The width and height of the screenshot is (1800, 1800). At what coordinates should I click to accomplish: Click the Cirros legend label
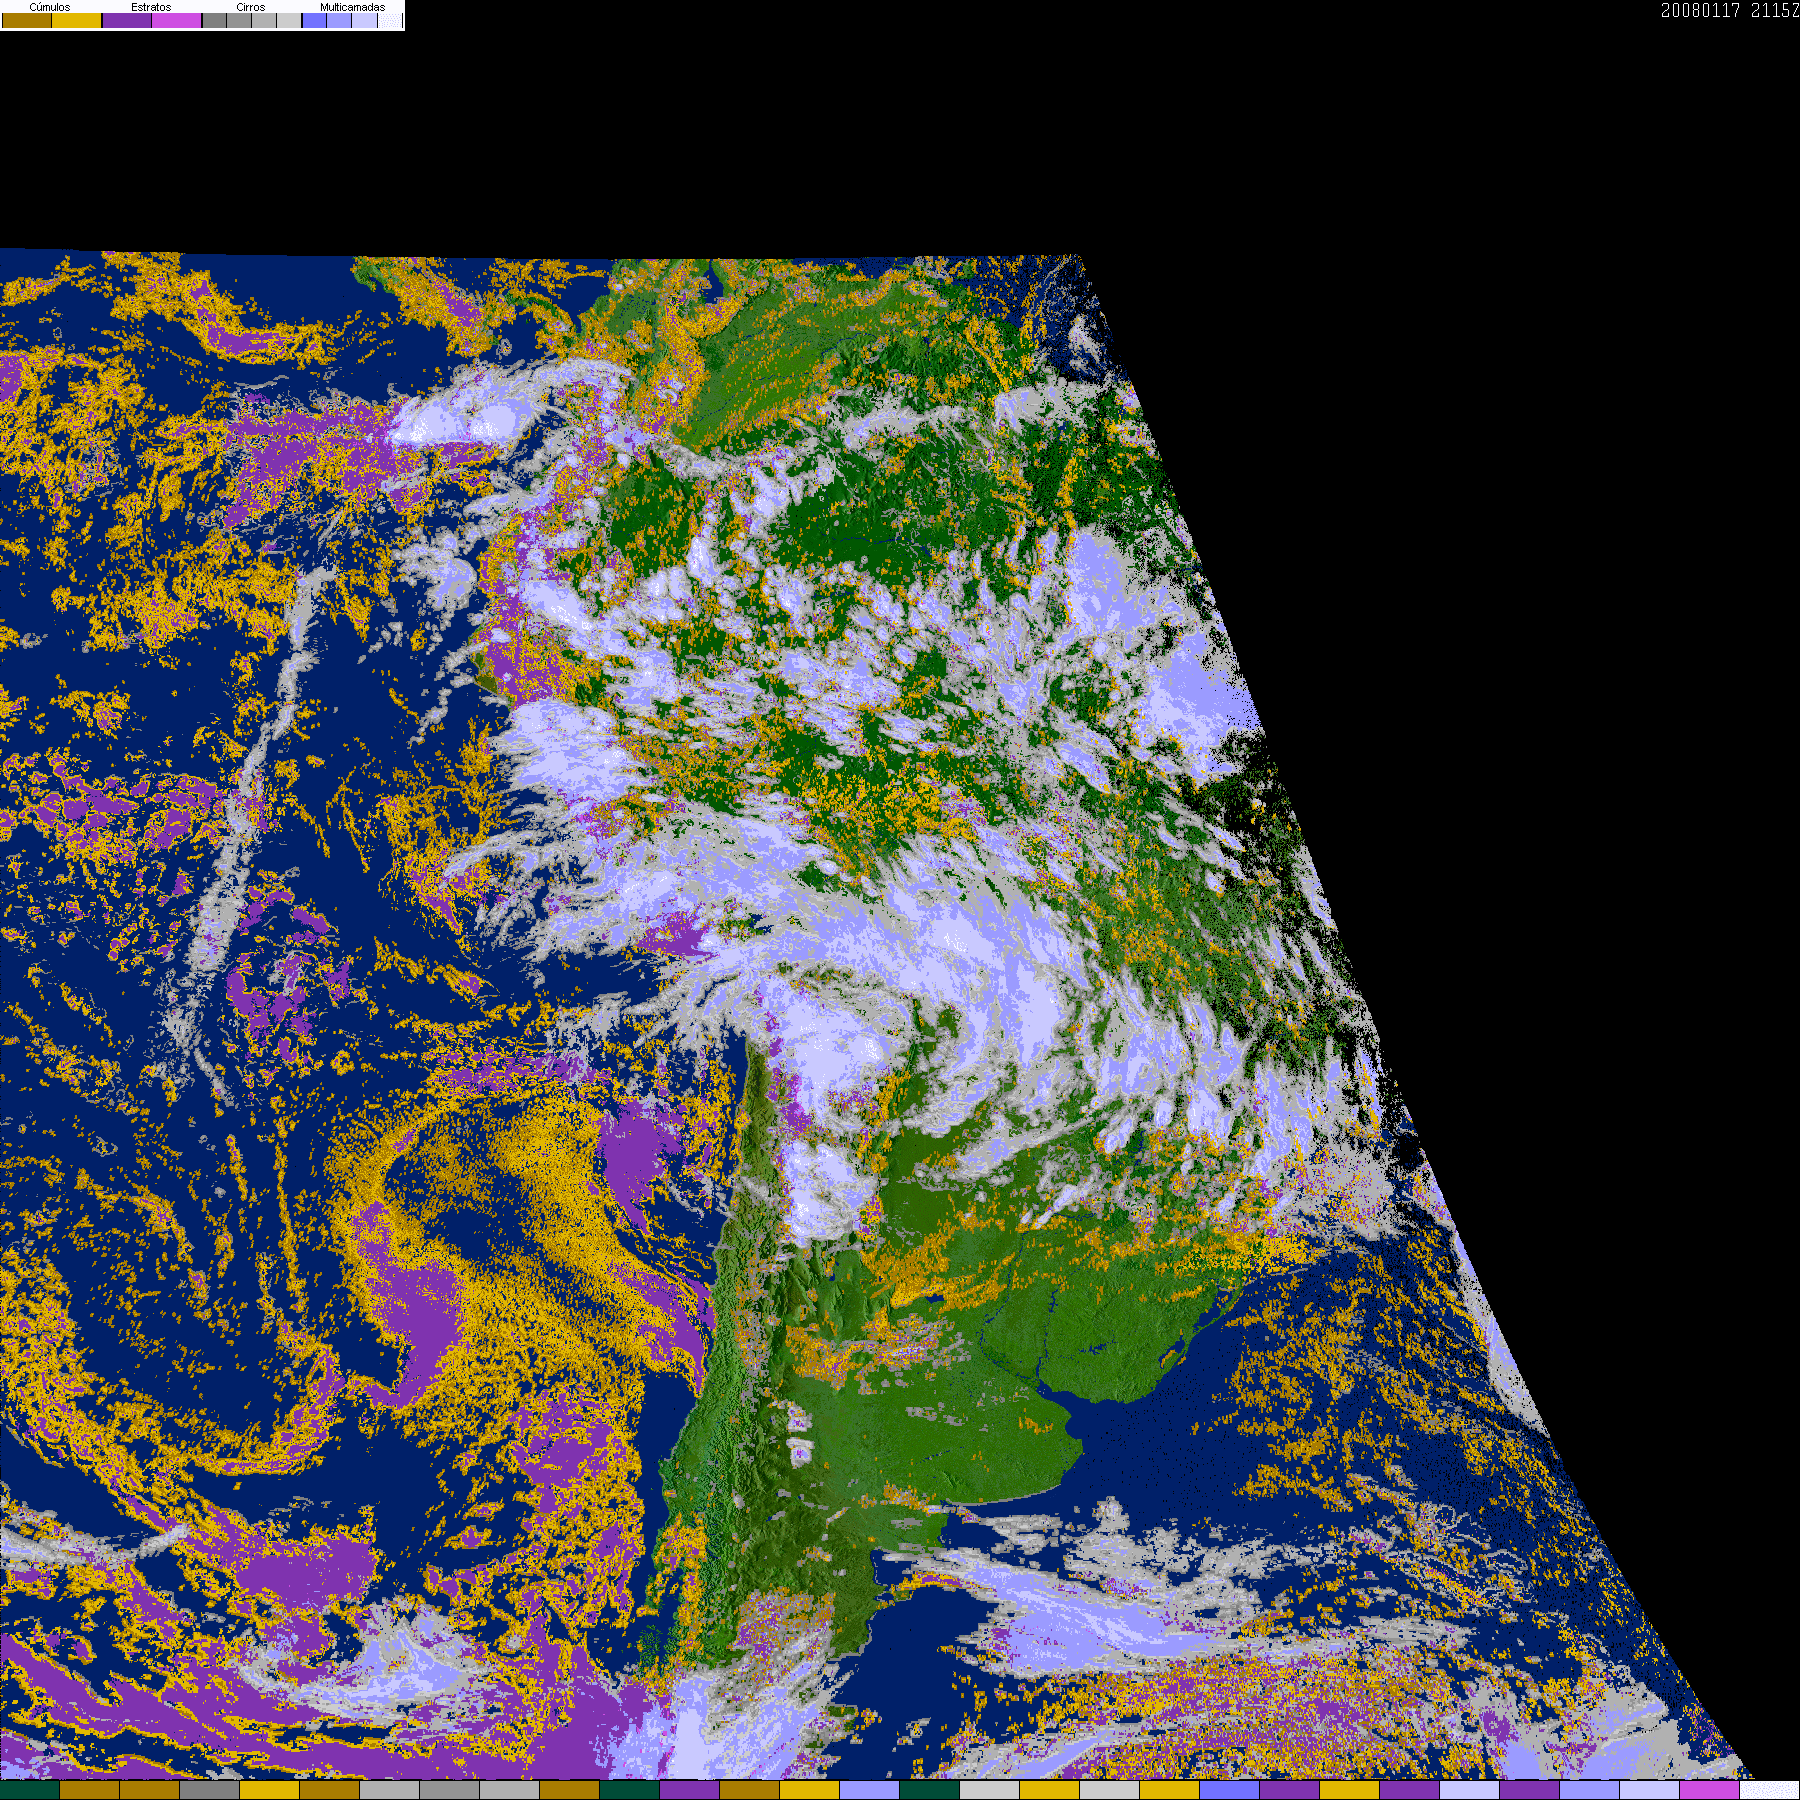[251, 7]
